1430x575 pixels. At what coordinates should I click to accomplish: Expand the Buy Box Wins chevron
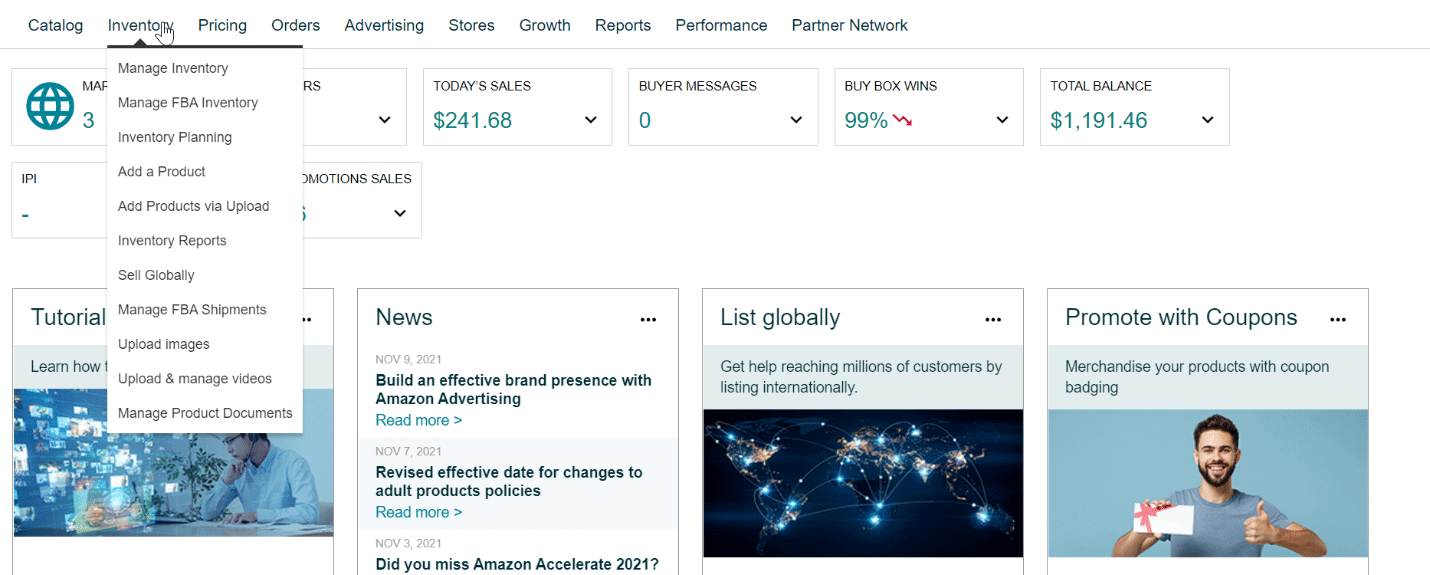(x=1002, y=120)
